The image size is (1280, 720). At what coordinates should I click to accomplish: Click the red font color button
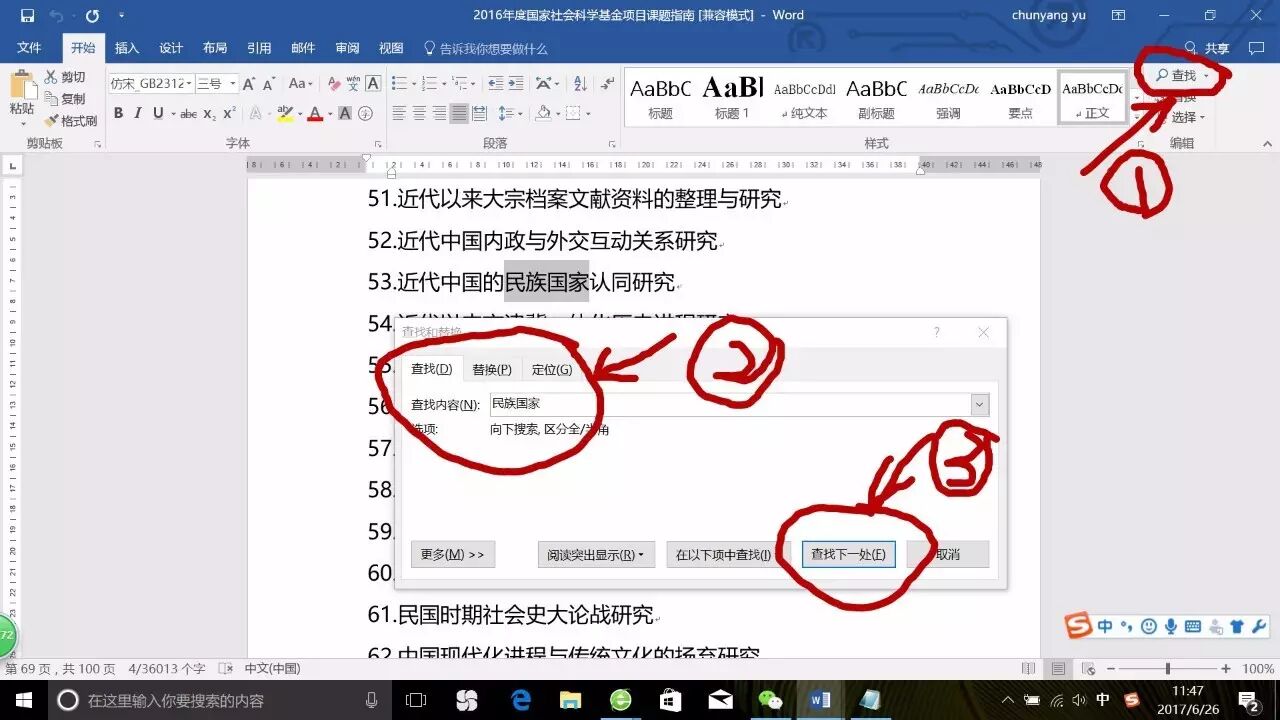coord(315,114)
